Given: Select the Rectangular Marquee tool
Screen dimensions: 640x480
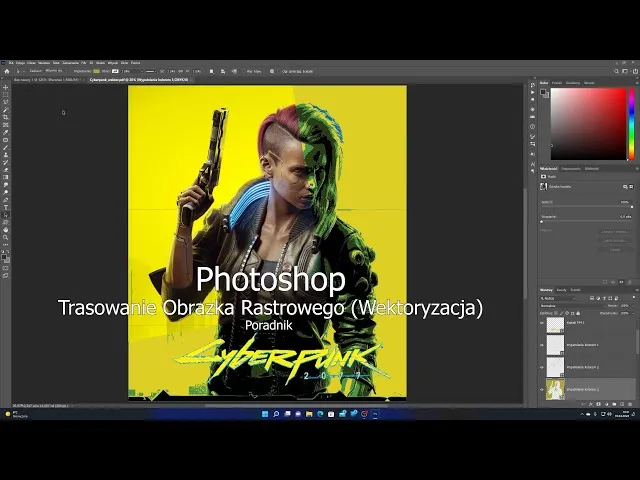Looking at the screenshot, I should (x=6, y=95).
